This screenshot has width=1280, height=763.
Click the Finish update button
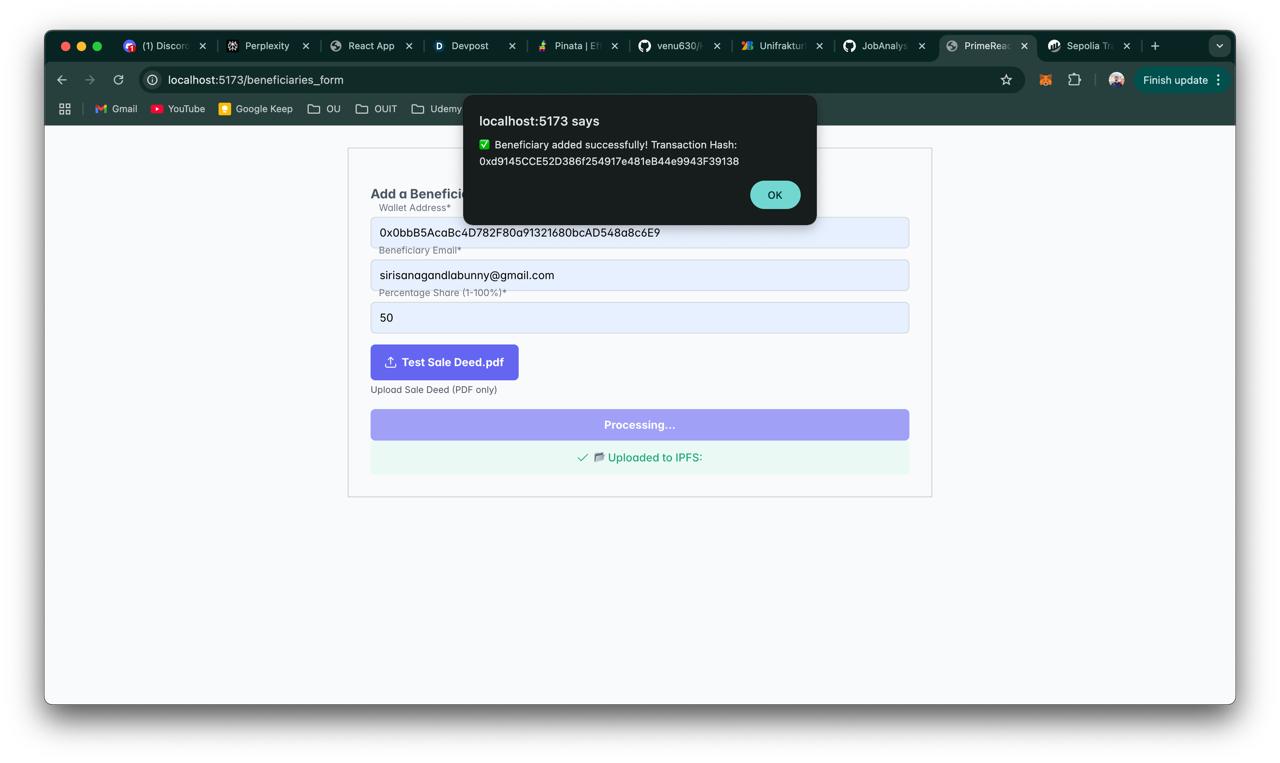coord(1175,80)
